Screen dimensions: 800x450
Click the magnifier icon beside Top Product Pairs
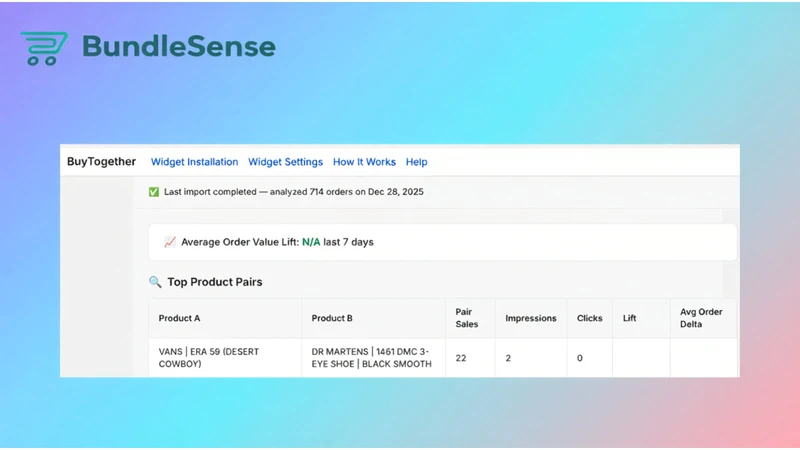(x=155, y=282)
